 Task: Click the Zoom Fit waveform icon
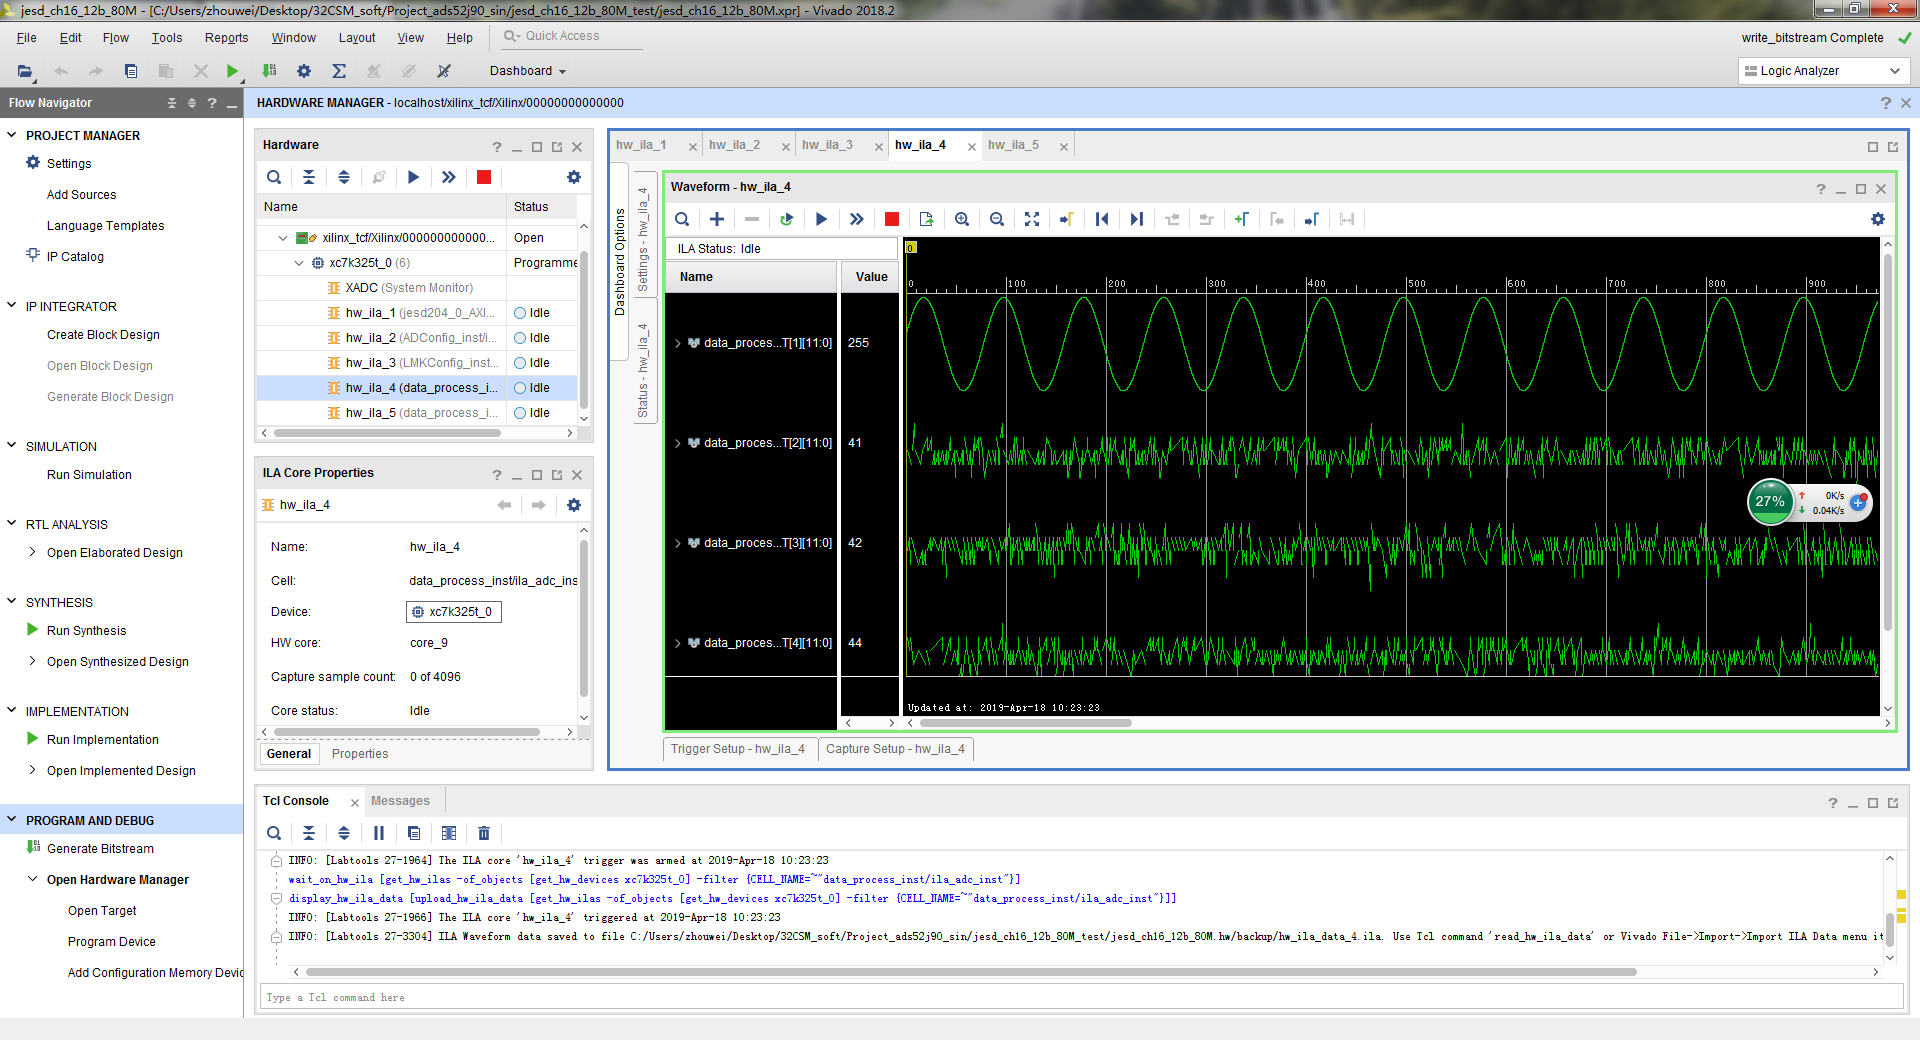1032,219
